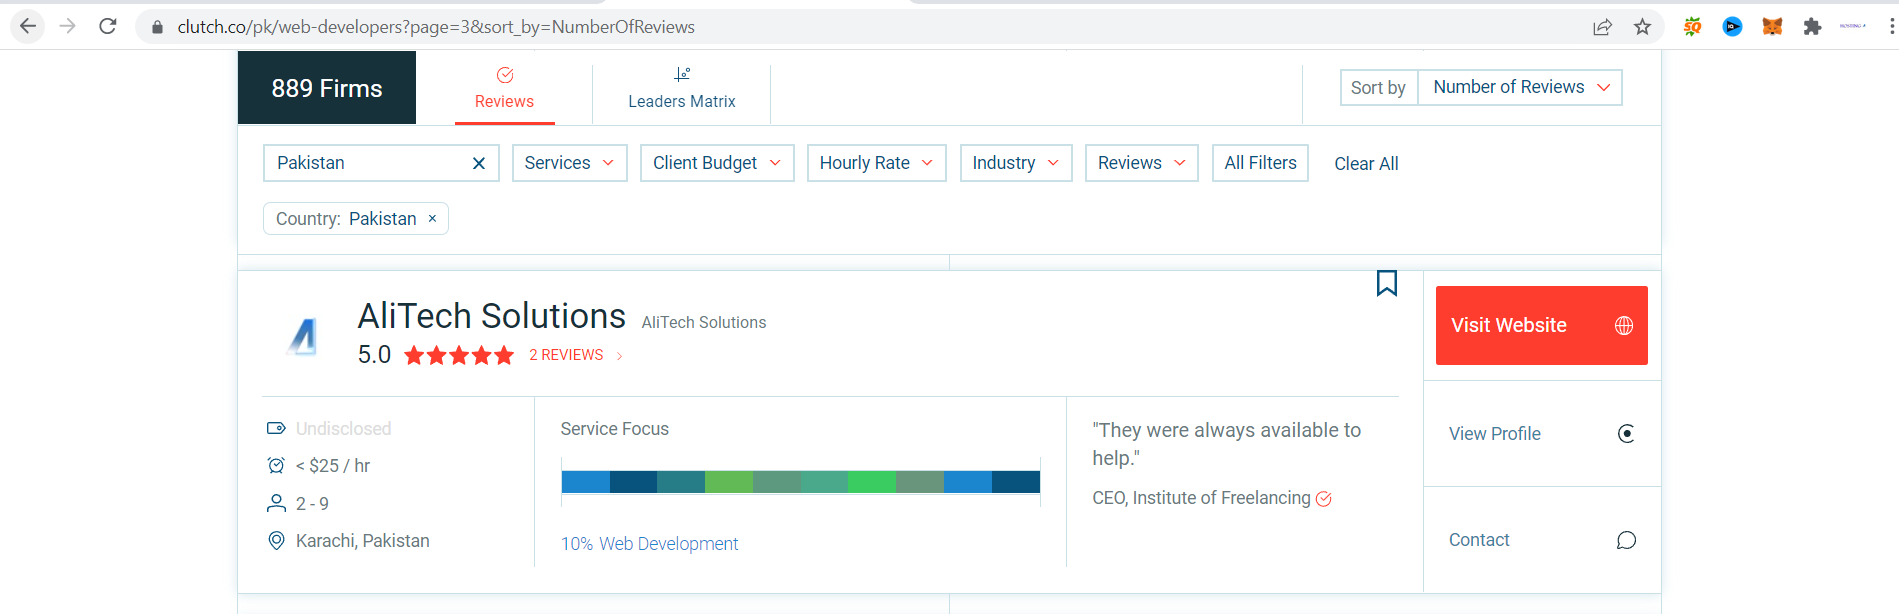This screenshot has width=1899, height=614.
Task: Click the Leaders Matrix chart icon
Action: pyautogui.click(x=682, y=74)
